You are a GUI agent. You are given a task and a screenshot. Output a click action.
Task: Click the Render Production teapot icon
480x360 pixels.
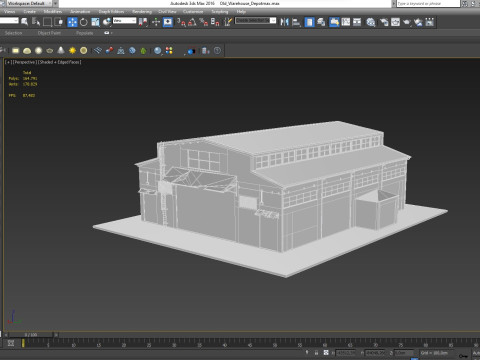[407, 22]
